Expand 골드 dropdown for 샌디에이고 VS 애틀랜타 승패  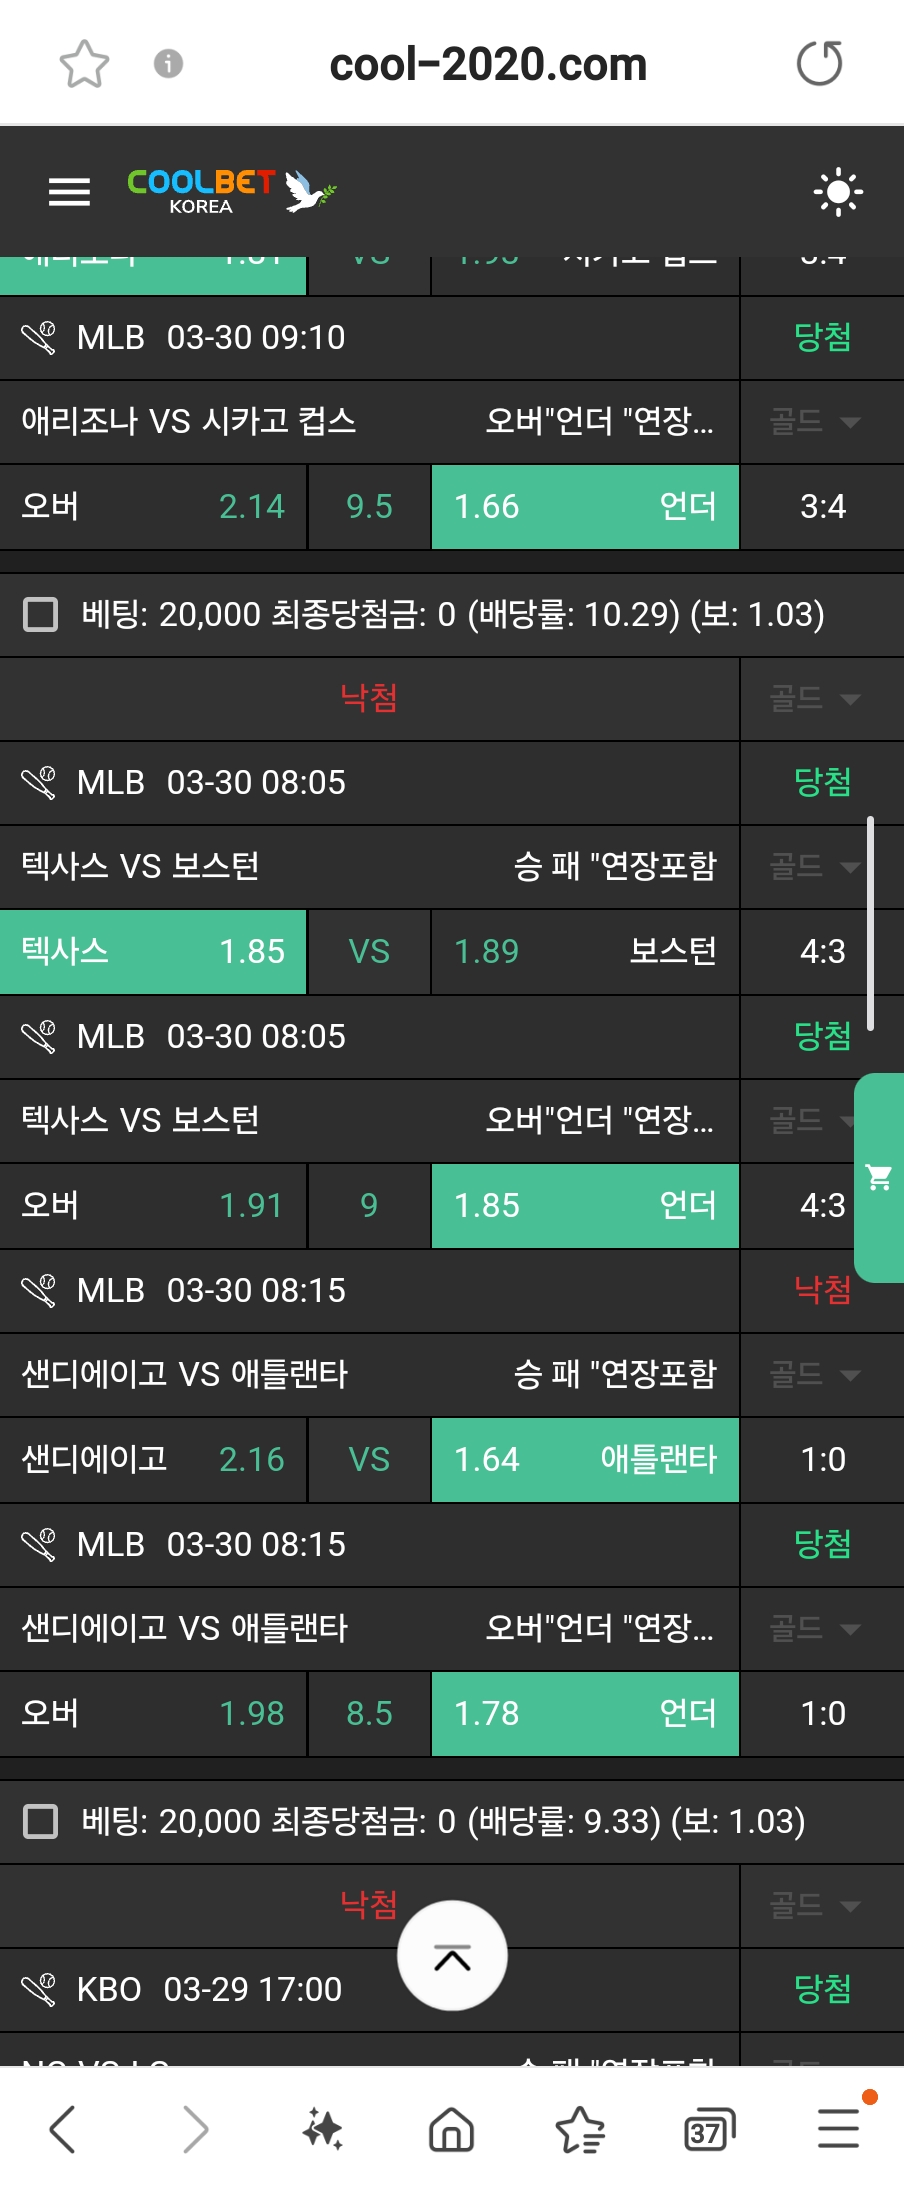pyautogui.click(x=815, y=1375)
